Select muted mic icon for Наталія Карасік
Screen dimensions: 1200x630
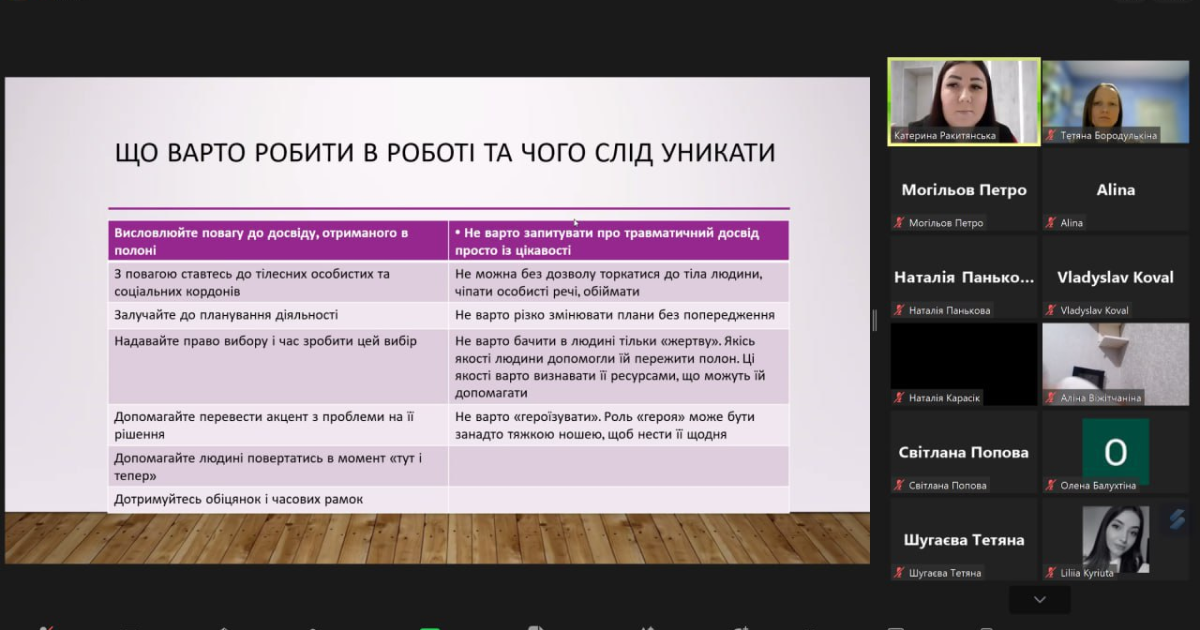899,398
